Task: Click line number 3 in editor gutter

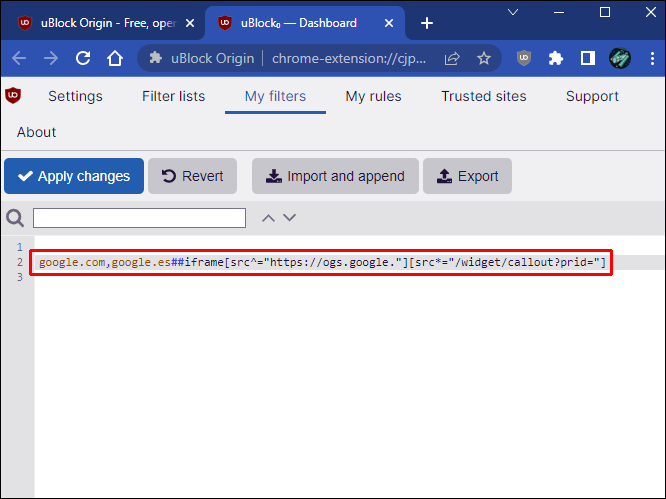Action: 20,277
